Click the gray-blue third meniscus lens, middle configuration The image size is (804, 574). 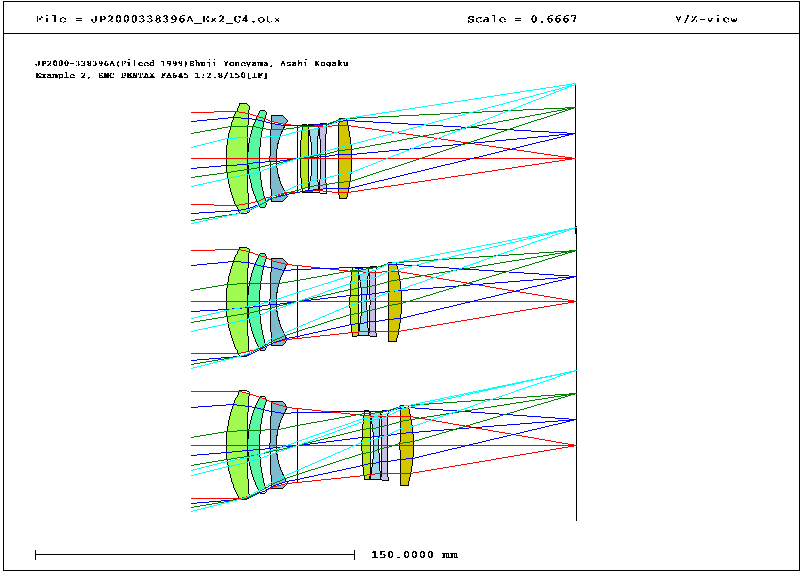point(275,302)
